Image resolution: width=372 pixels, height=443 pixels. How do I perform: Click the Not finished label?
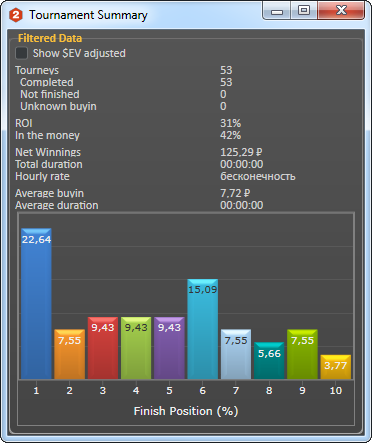pos(50,94)
